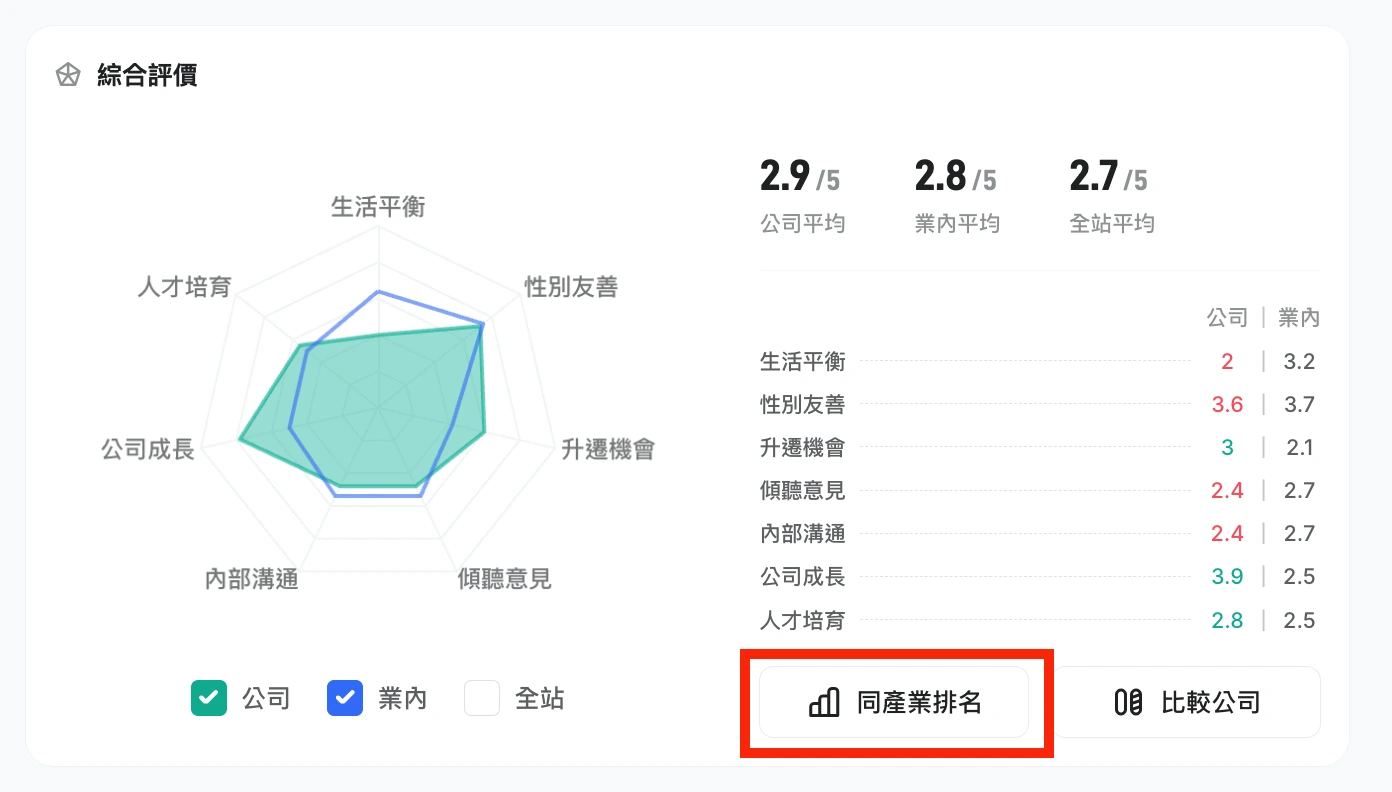Click the 2.1 industry score for 升遷機會
This screenshot has height=792, width=1392.
[1299, 448]
